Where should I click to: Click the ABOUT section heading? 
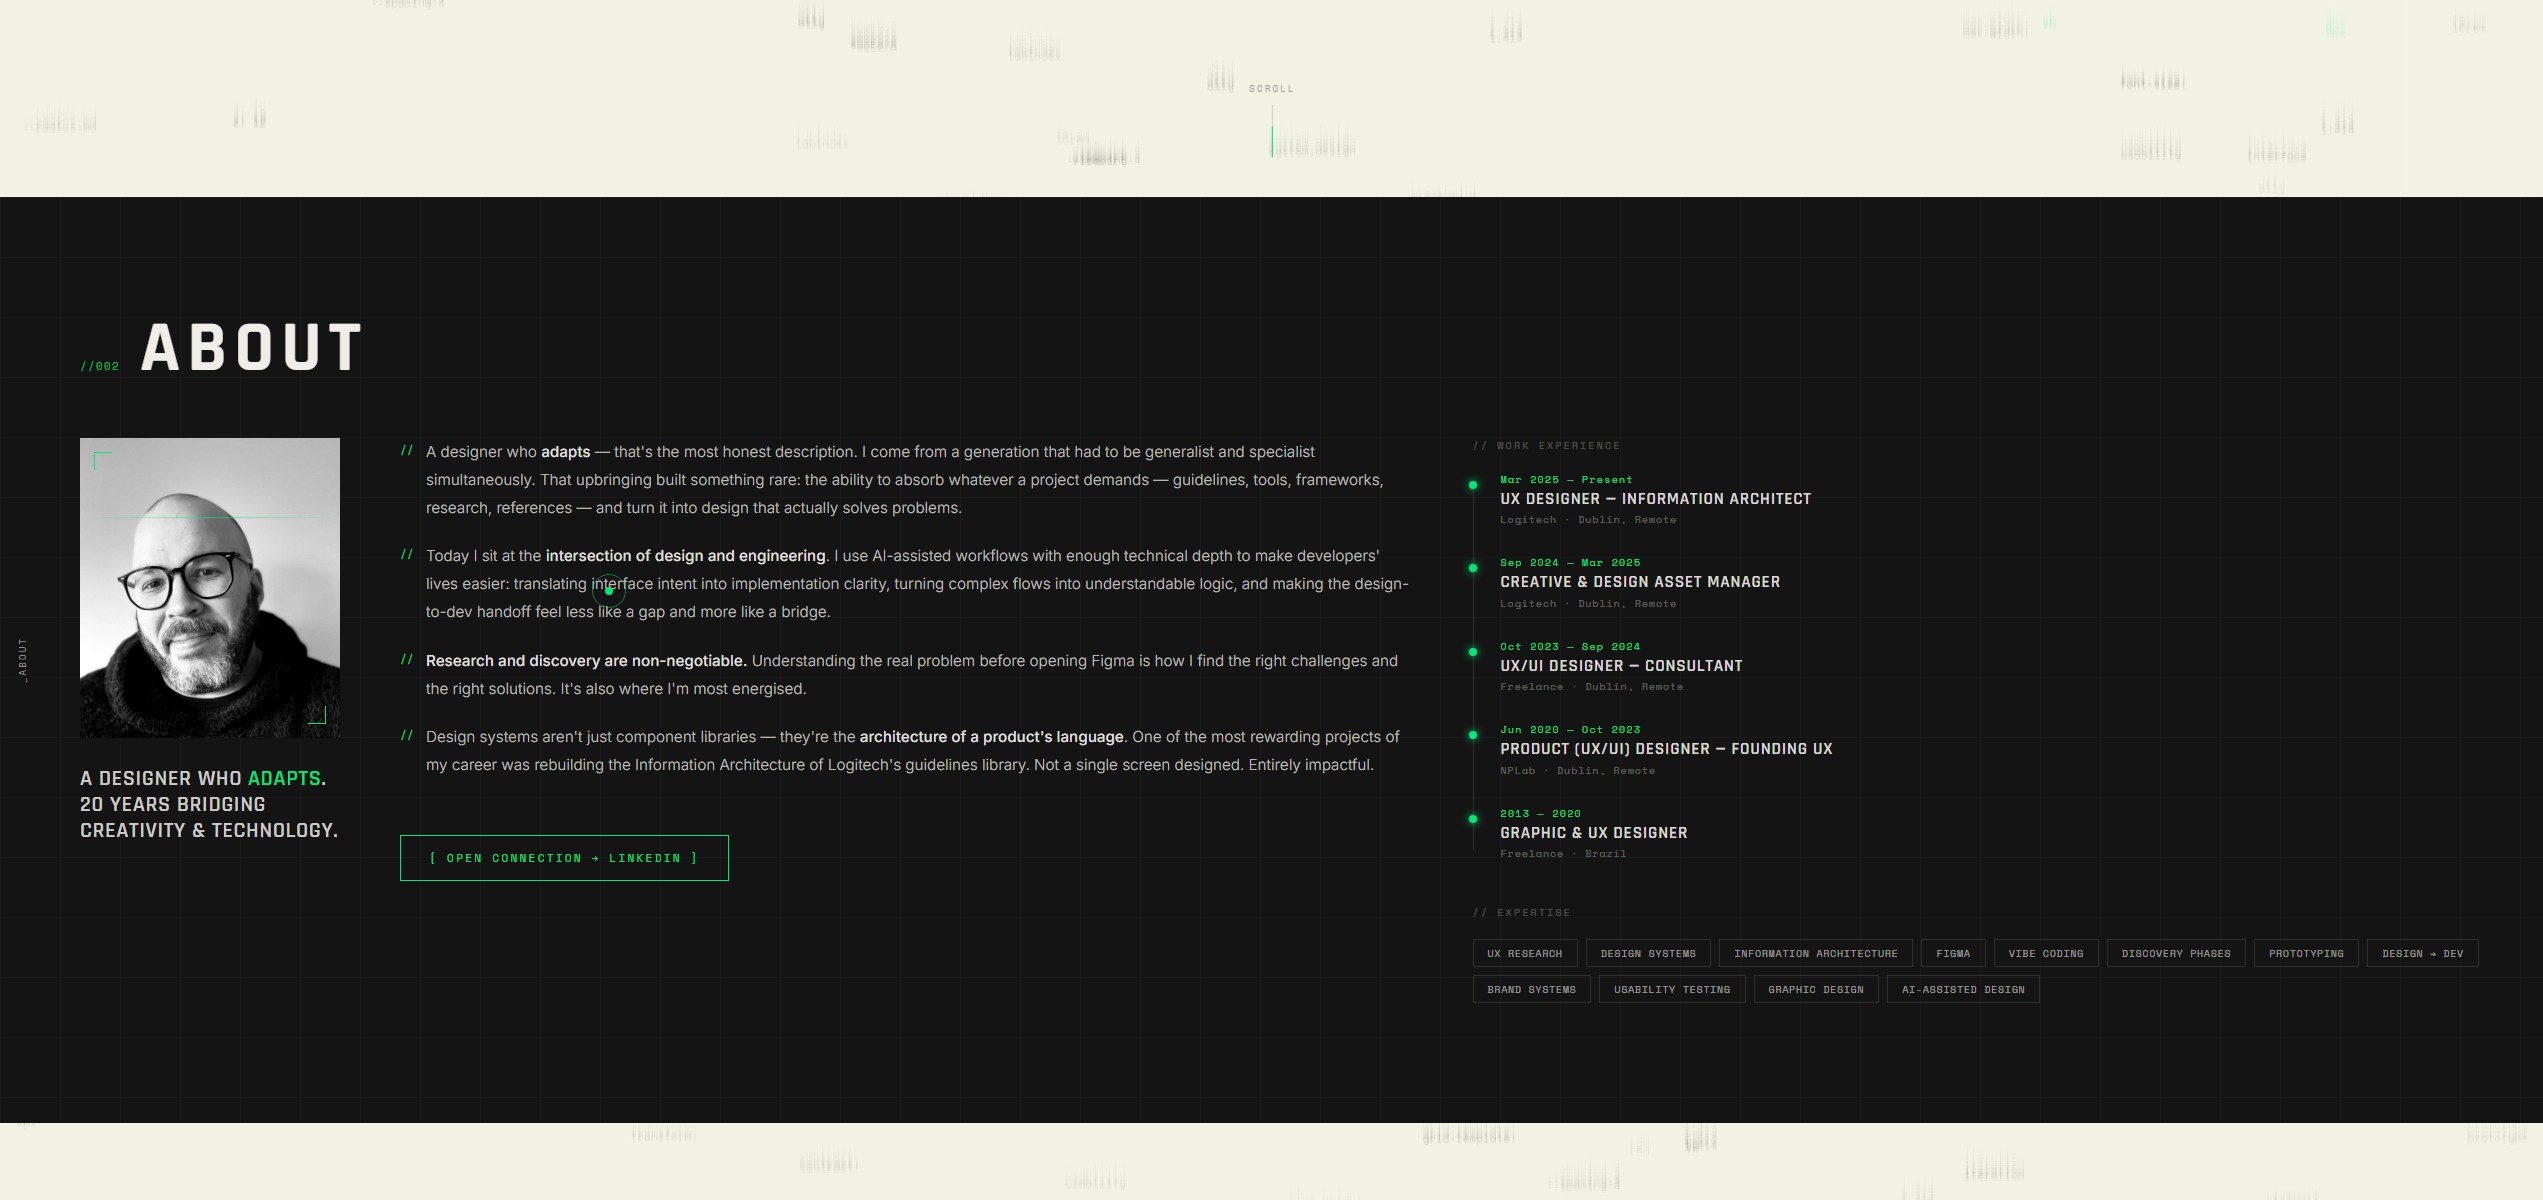[x=250, y=349]
